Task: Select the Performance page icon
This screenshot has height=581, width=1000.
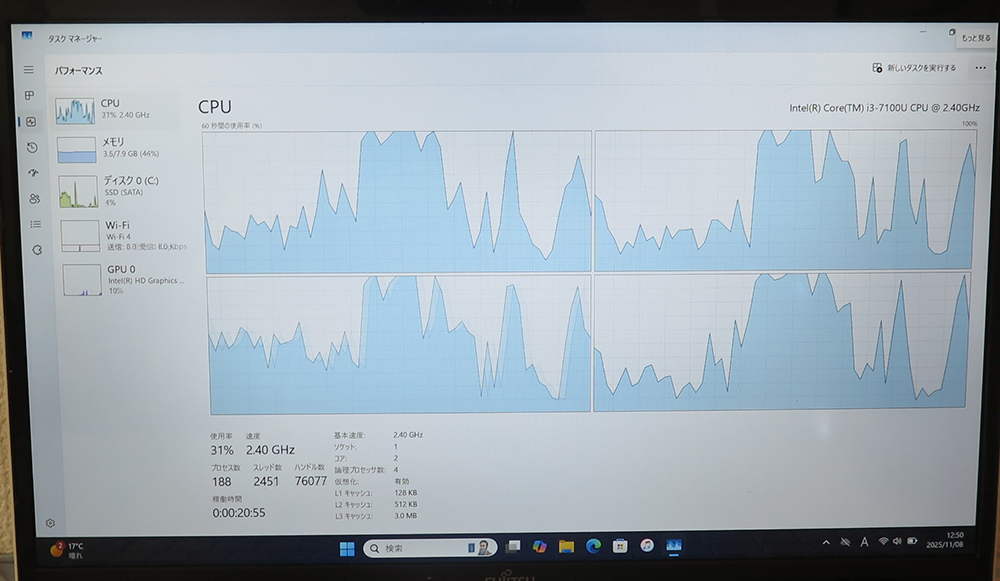Action: tap(31, 121)
